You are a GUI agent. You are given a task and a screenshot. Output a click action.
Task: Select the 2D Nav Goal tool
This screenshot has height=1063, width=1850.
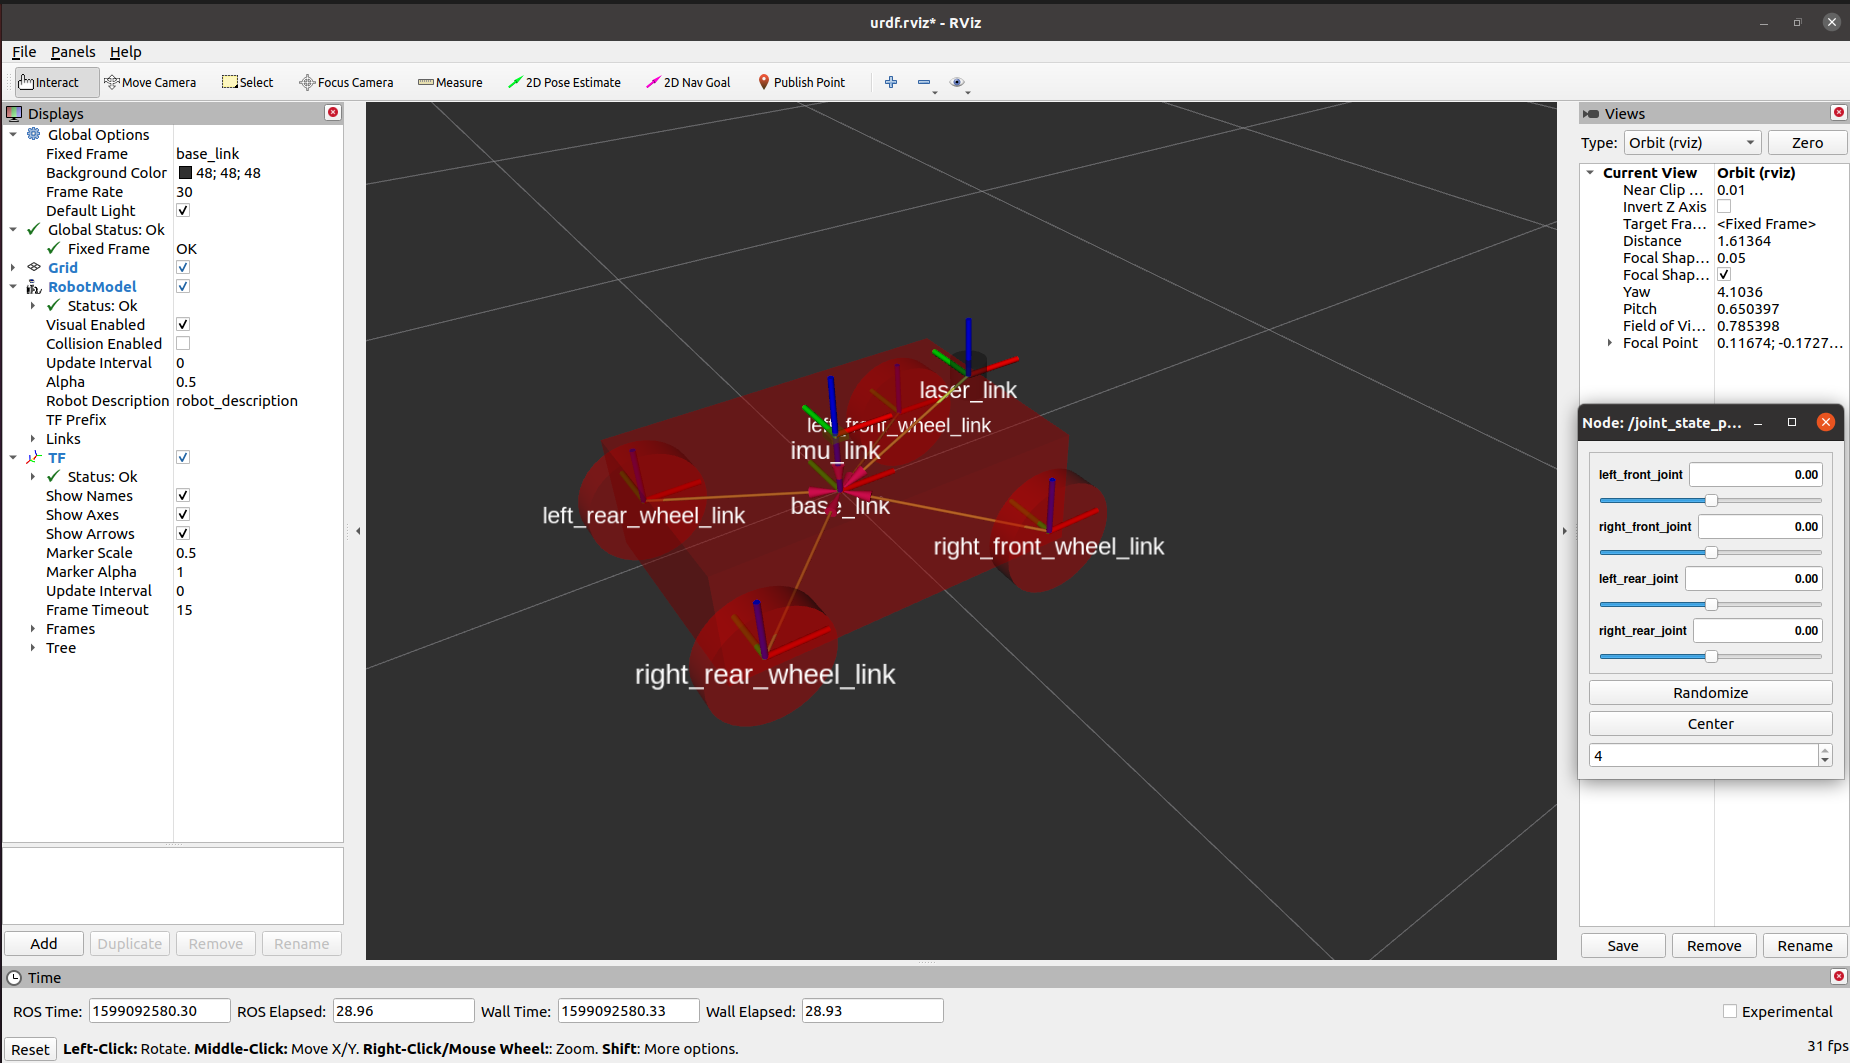pos(688,82)
